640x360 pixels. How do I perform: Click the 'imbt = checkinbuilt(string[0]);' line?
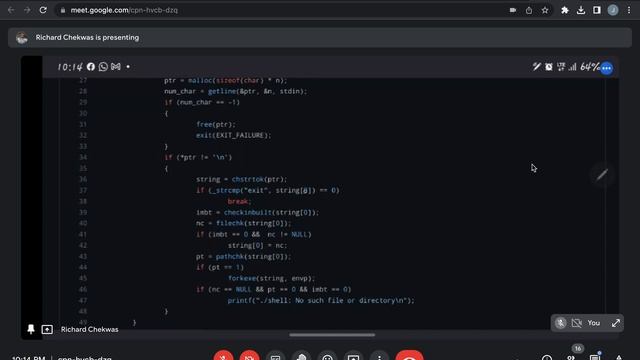click(257, 213)
